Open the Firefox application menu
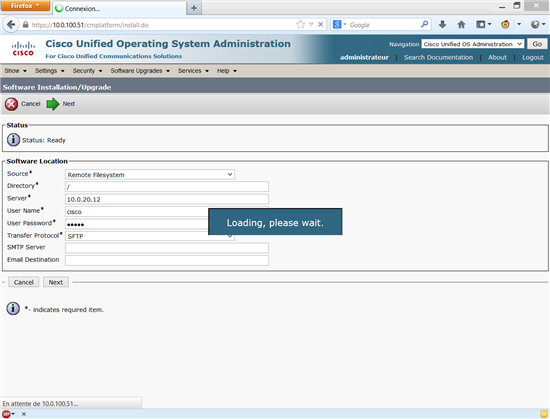The height and width of the screenshot is (419, 550). click(x=25, y=6)
